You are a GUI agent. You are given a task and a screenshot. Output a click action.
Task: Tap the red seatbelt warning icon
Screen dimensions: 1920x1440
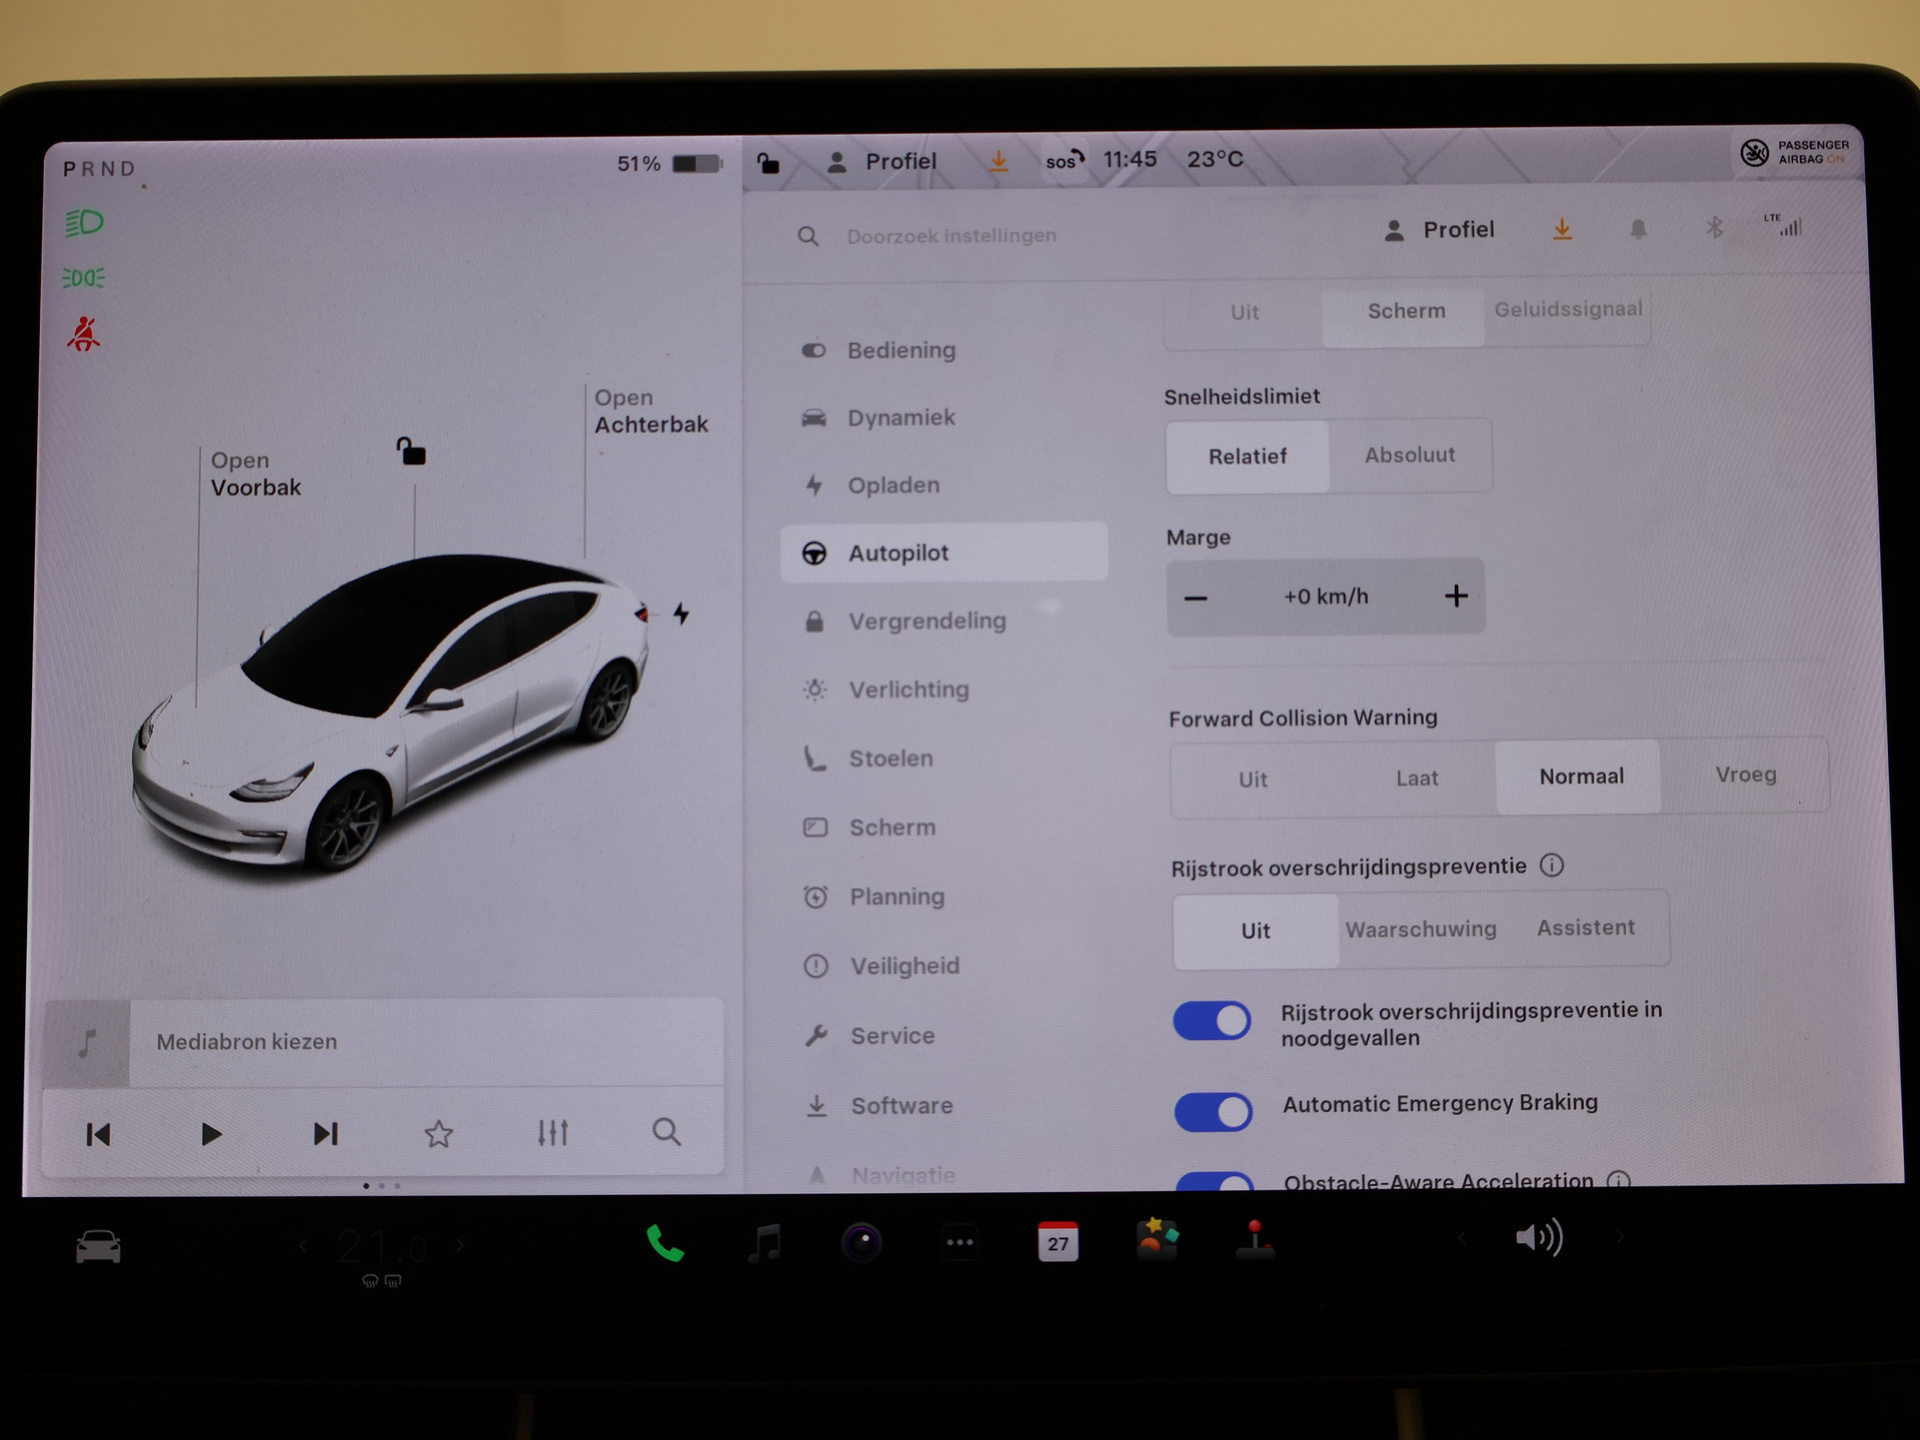(x=84, y=334)
